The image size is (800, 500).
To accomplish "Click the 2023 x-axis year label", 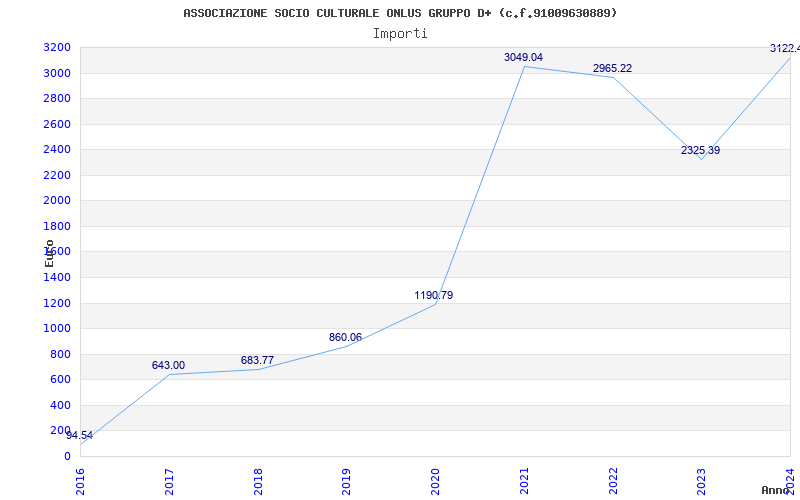I will [702, 481].
